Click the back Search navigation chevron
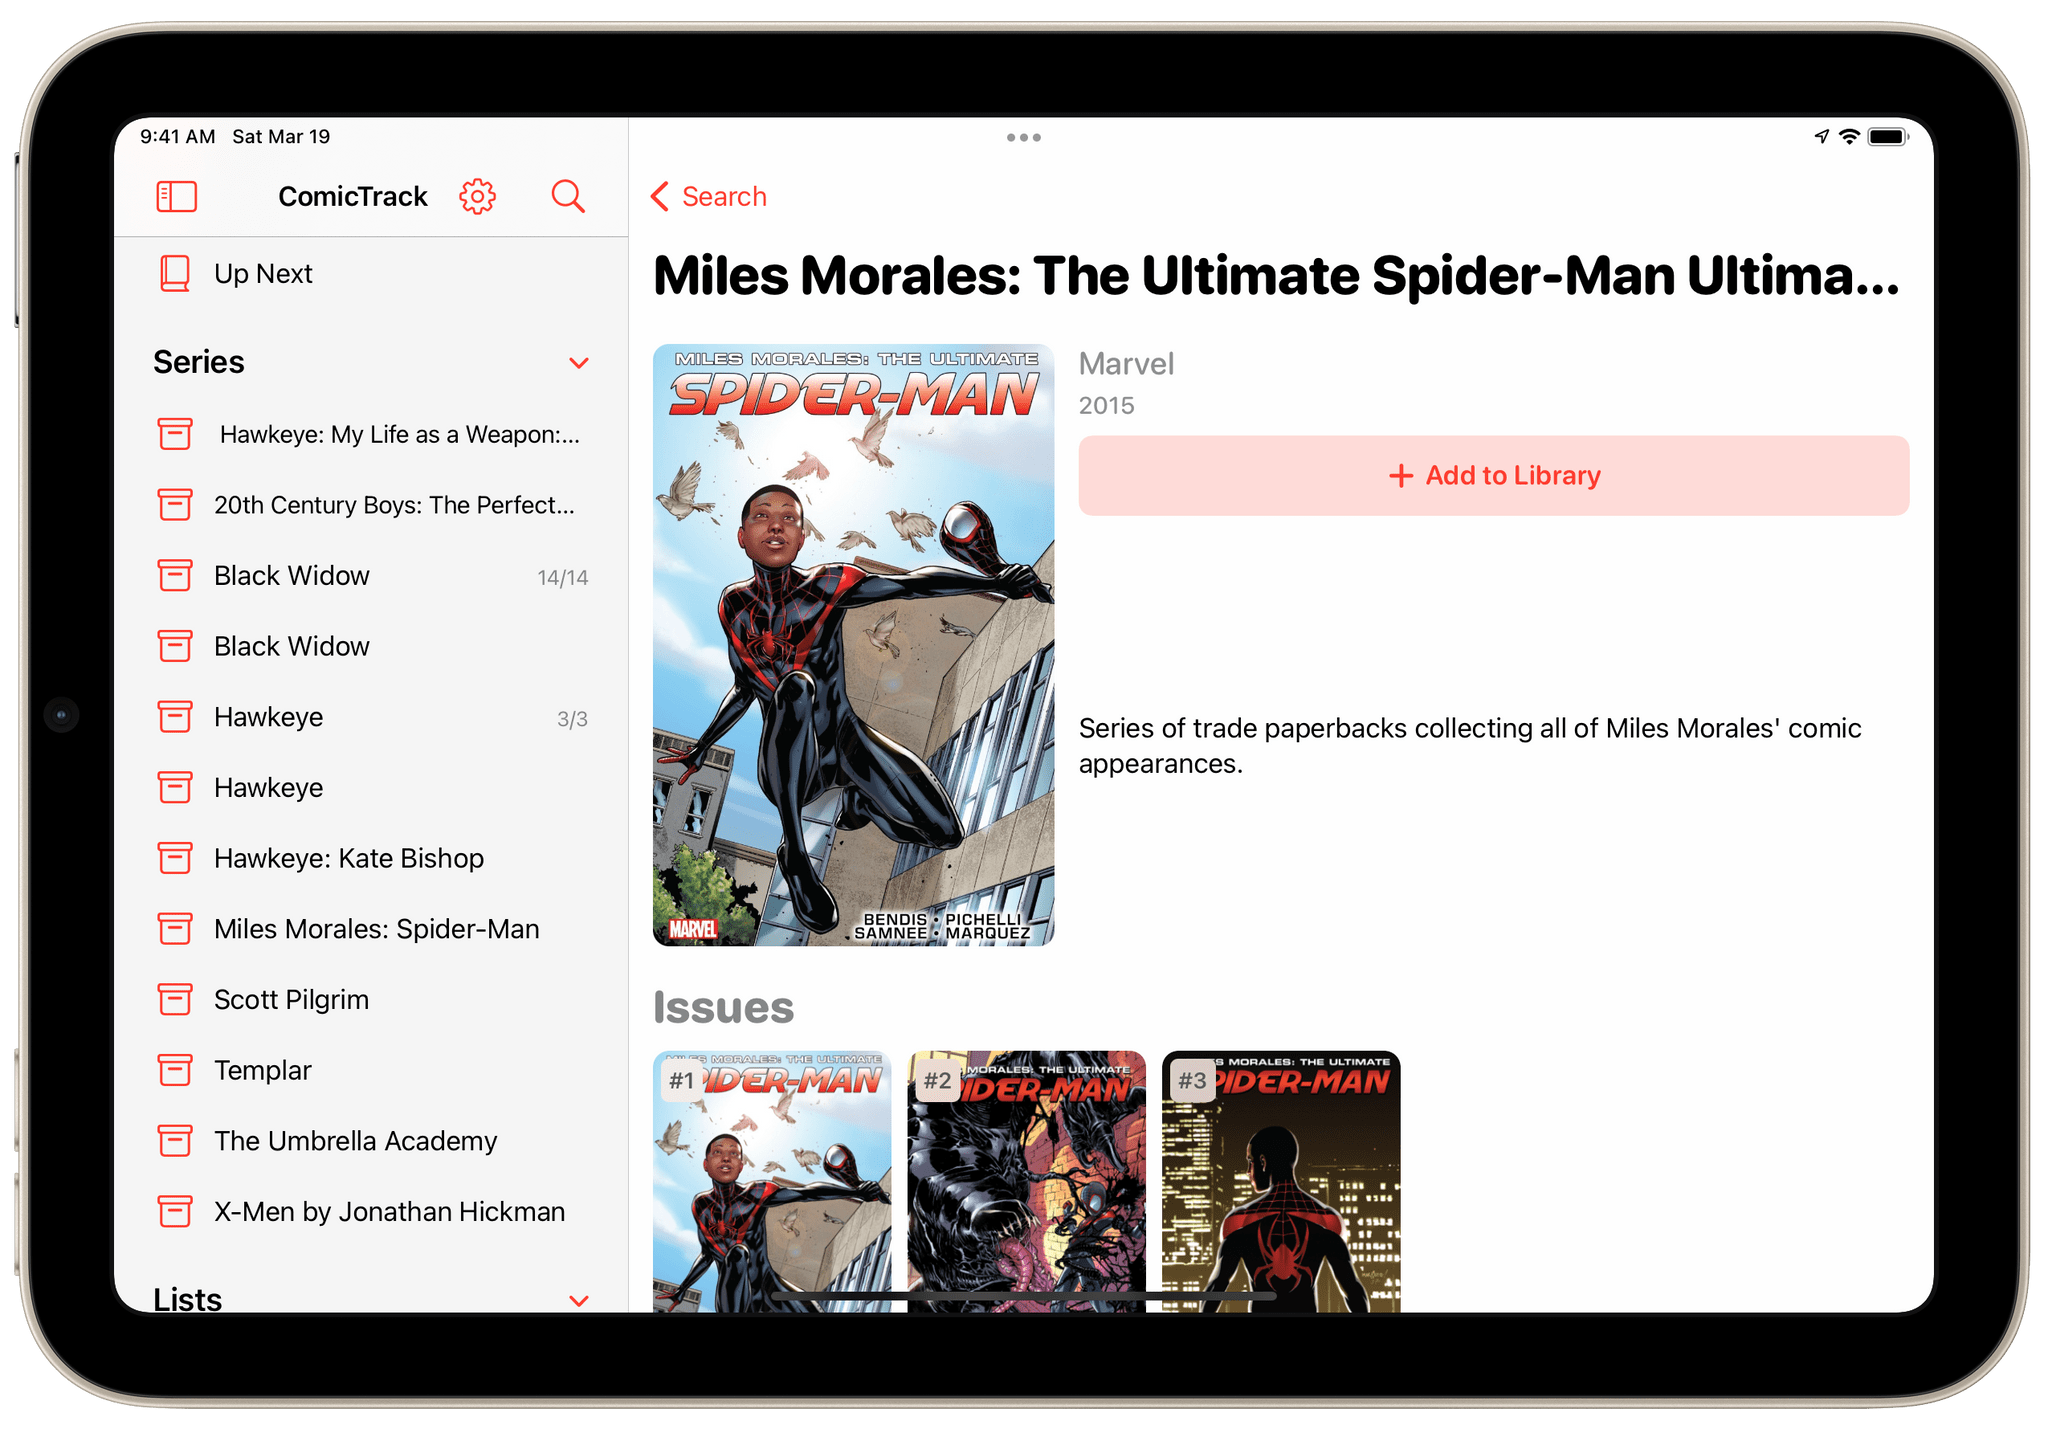 [668, 196]
